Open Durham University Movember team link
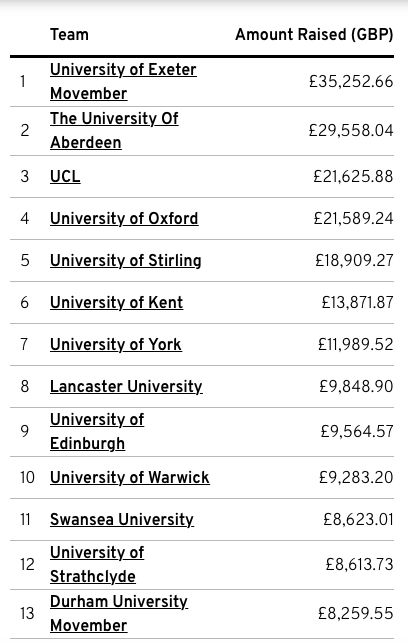 [119, 613]
